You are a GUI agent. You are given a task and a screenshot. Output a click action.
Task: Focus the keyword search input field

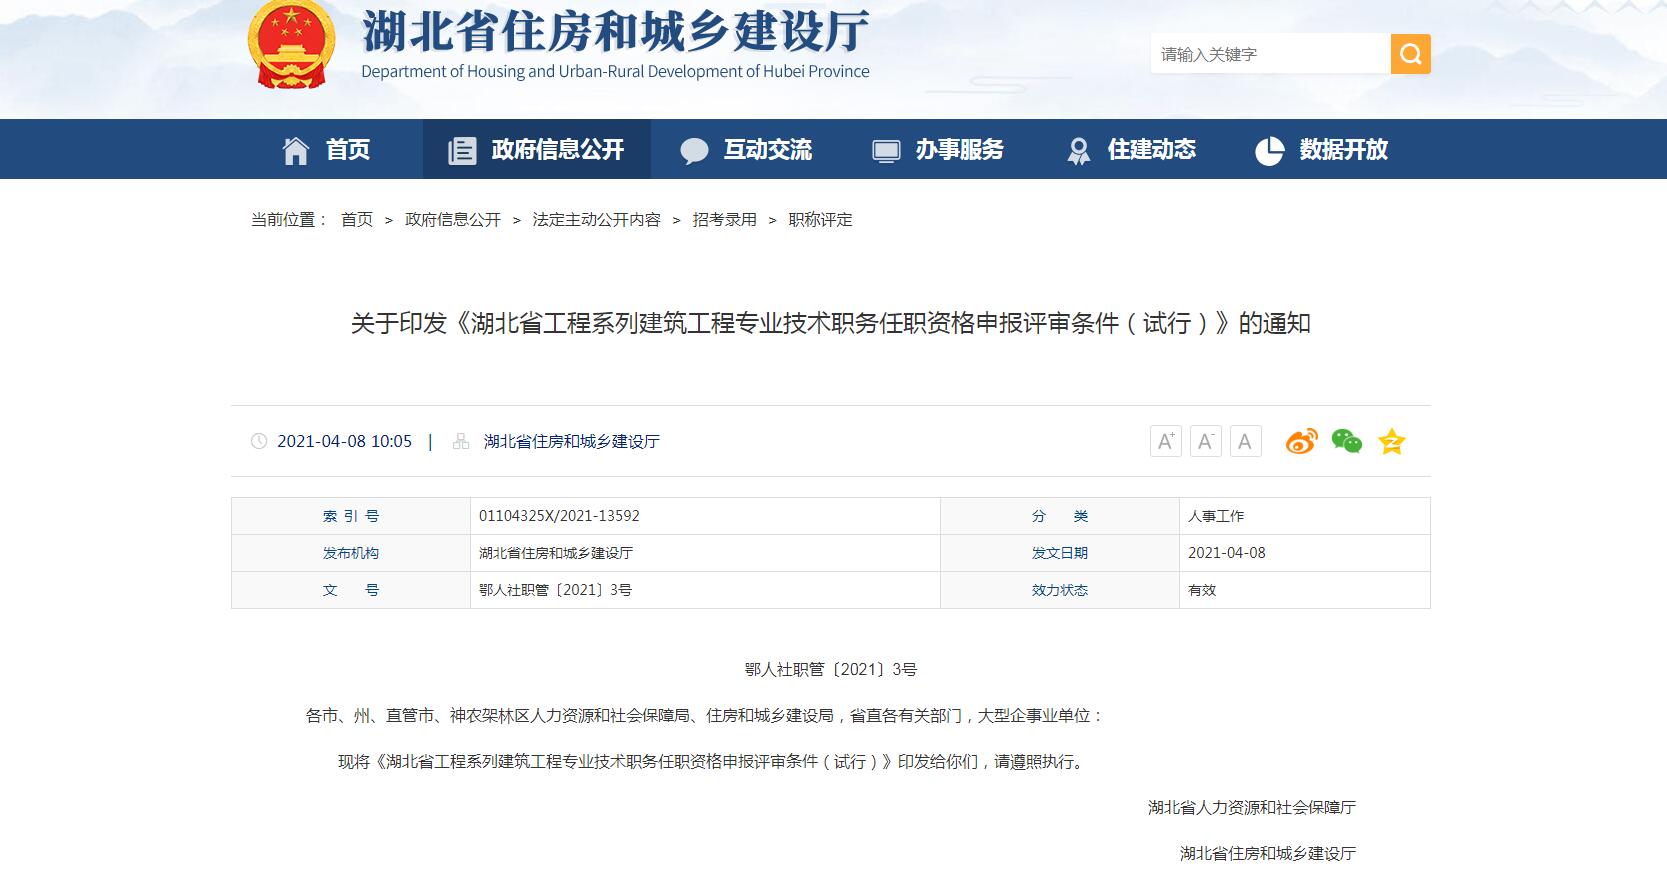coord(1269,54)
